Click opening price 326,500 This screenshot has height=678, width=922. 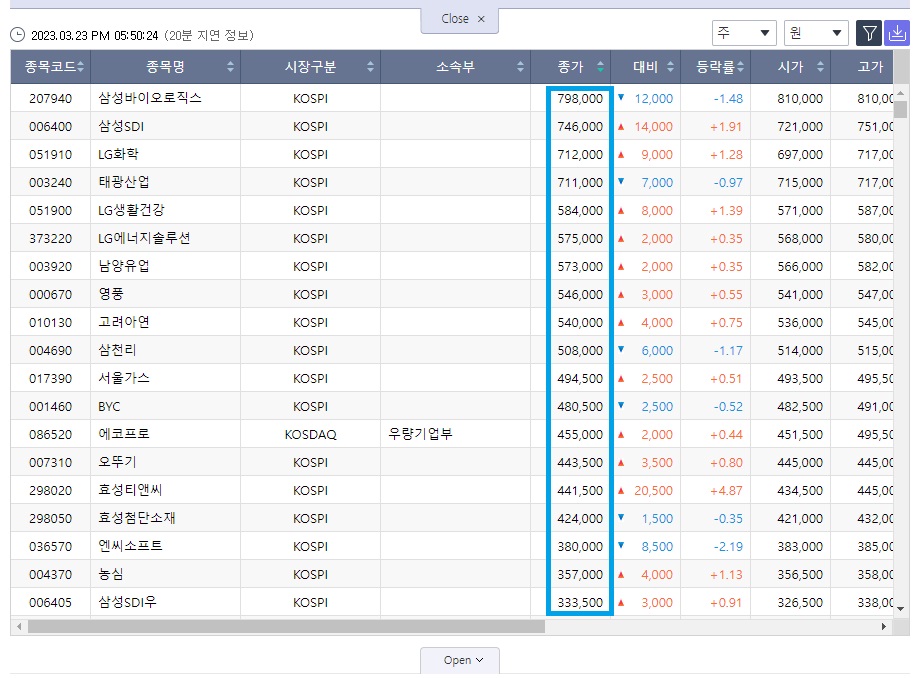point(800,603)
